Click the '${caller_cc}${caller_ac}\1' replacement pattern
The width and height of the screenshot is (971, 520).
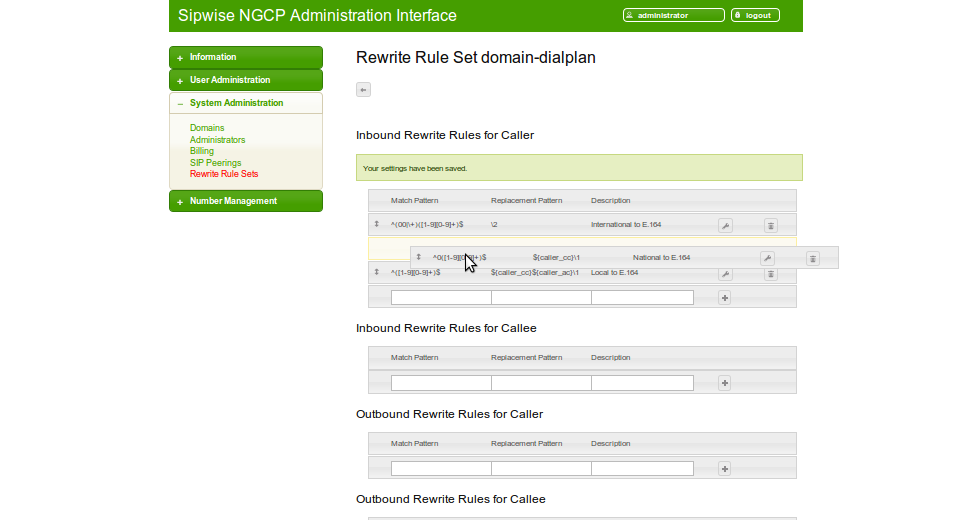point(535,272)
